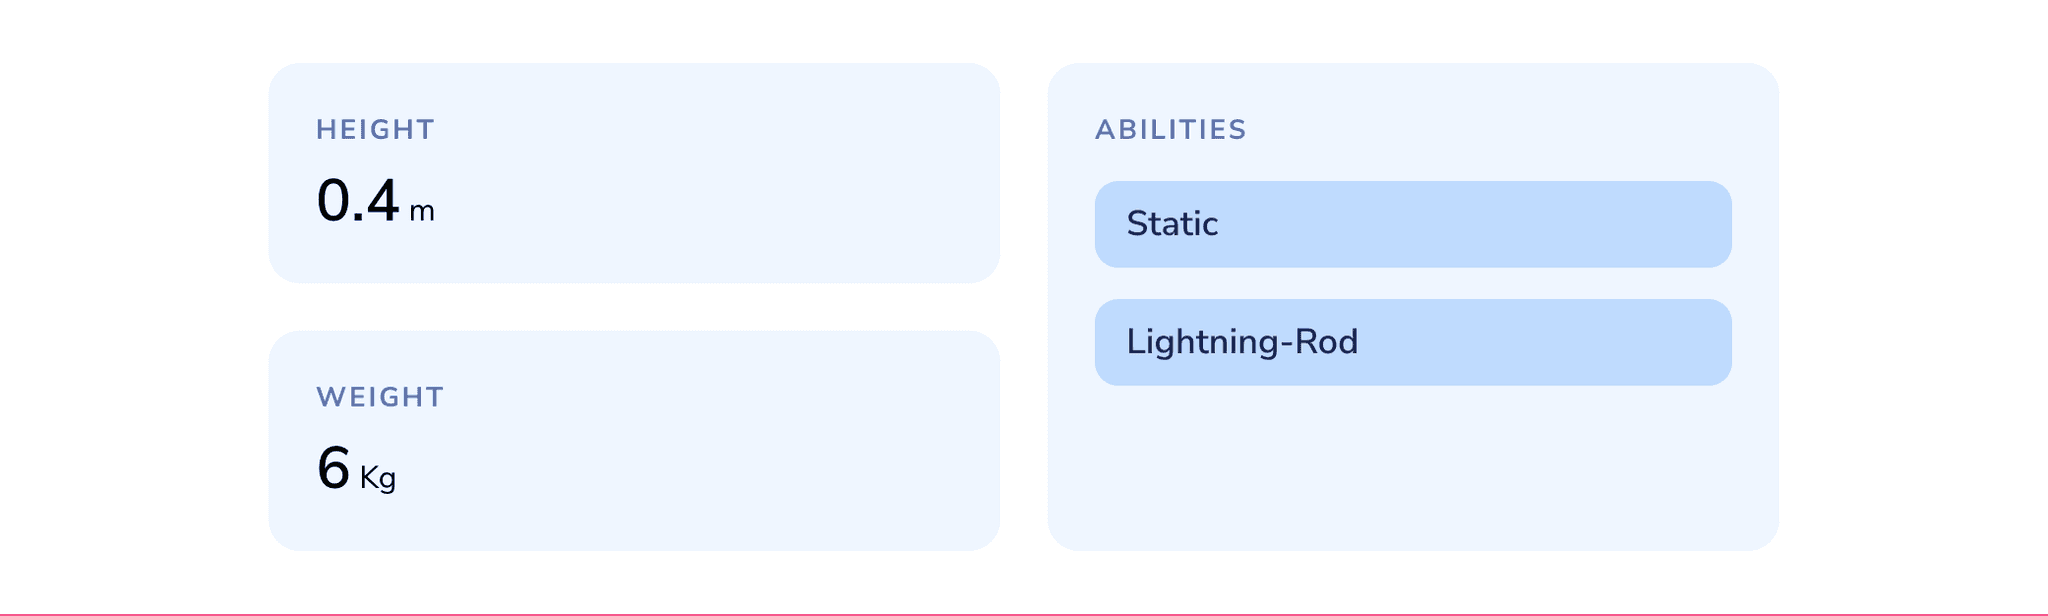
Task: Click the gap between Static and Lightning-Rod
Action: (x=1412, y=283)
